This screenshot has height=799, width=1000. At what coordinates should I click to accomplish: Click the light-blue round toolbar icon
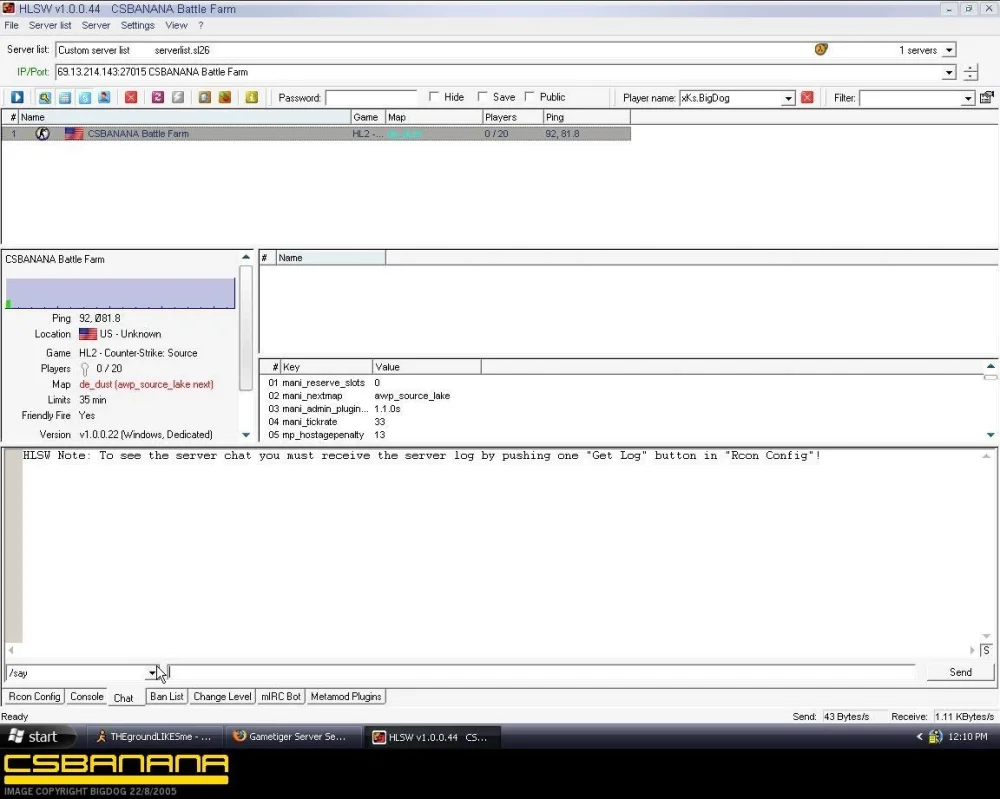[x=84, y=98]
